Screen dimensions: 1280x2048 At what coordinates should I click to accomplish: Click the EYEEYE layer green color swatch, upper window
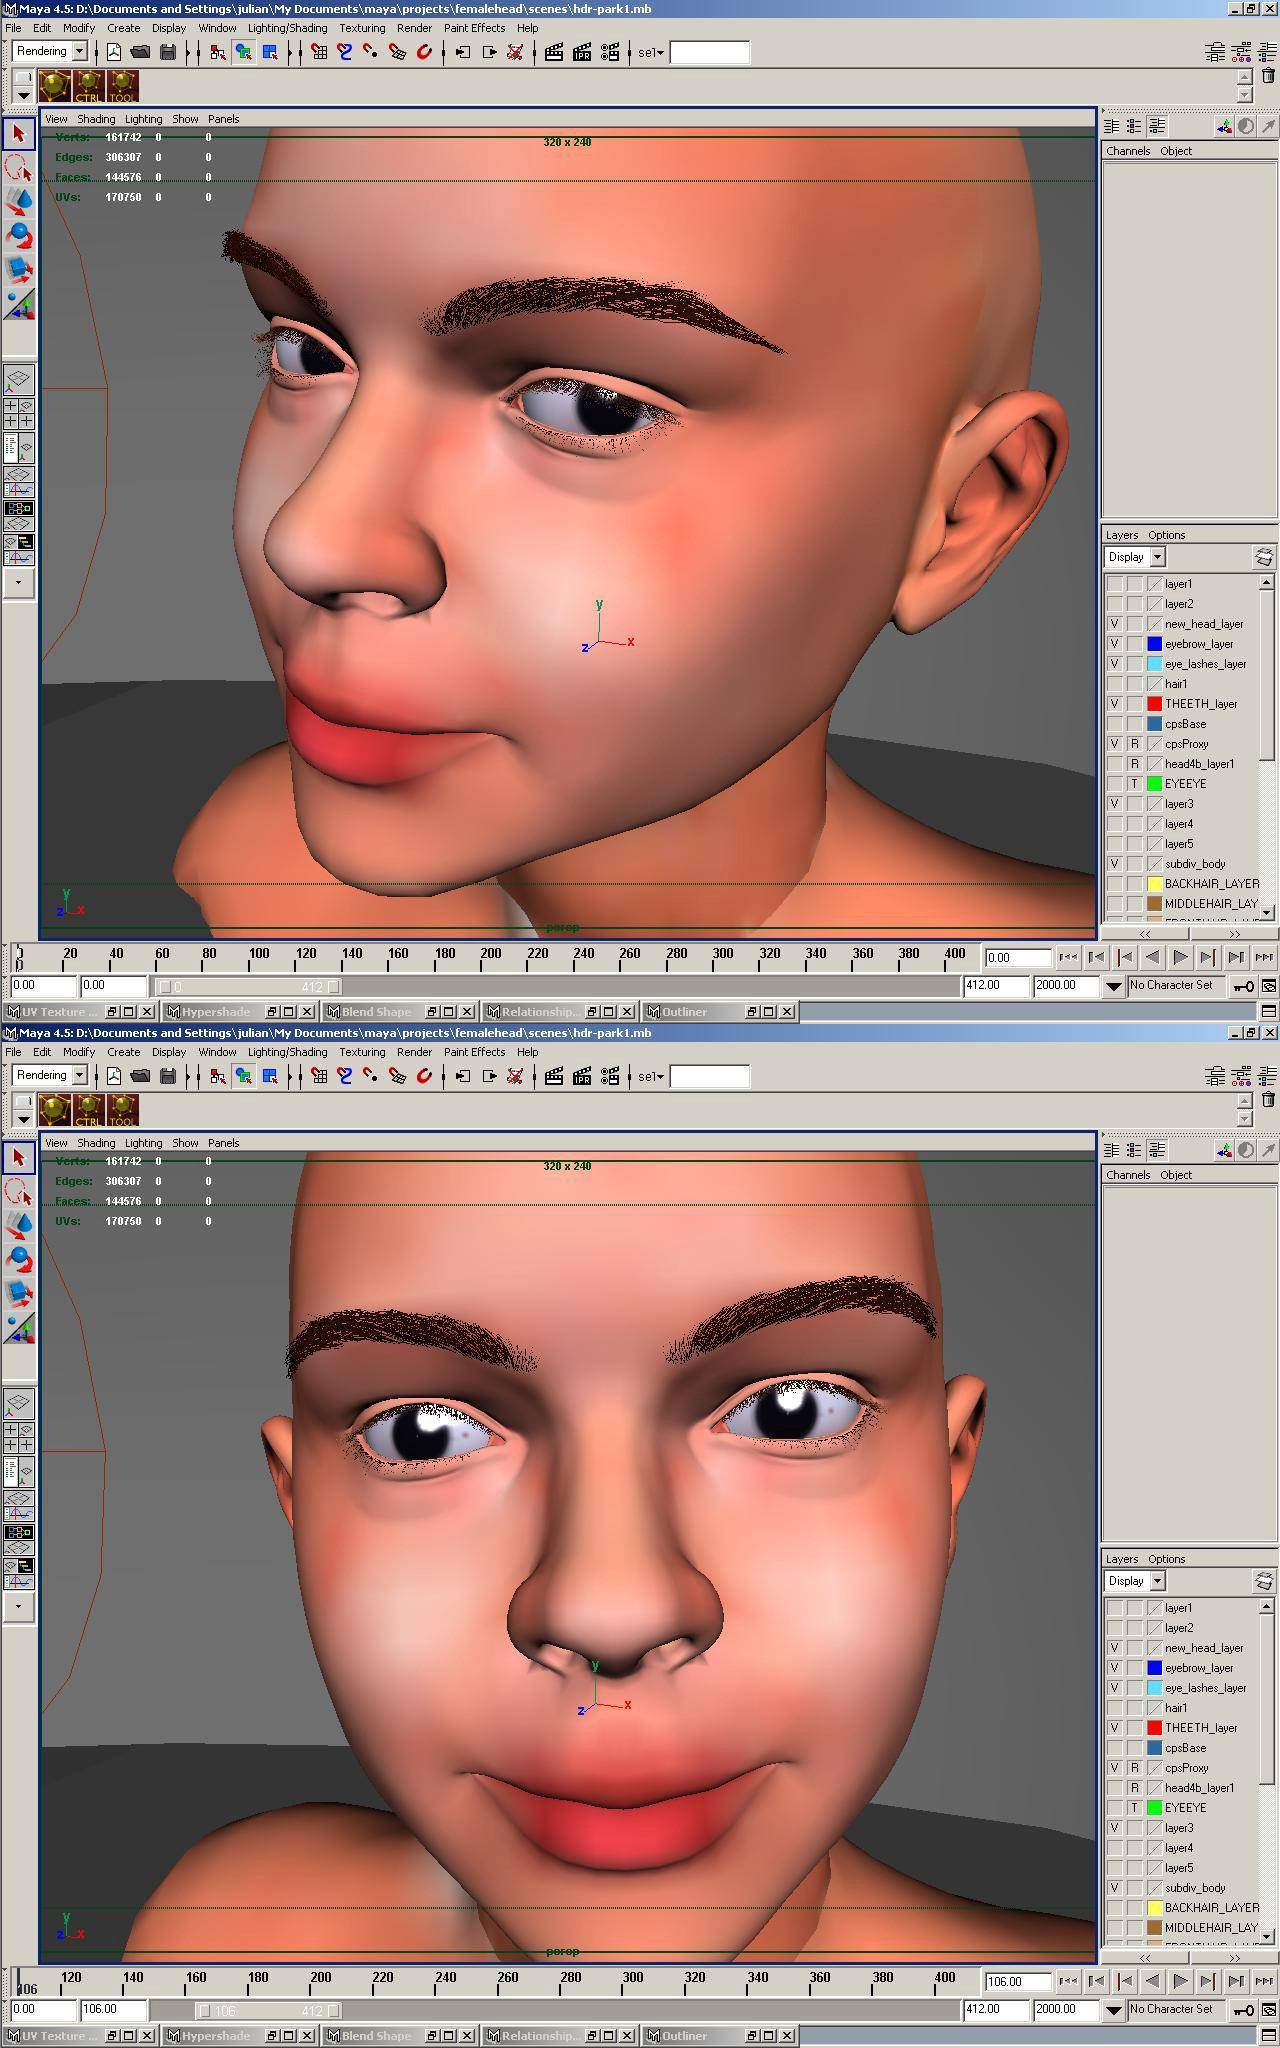[x=1154, y=784]
